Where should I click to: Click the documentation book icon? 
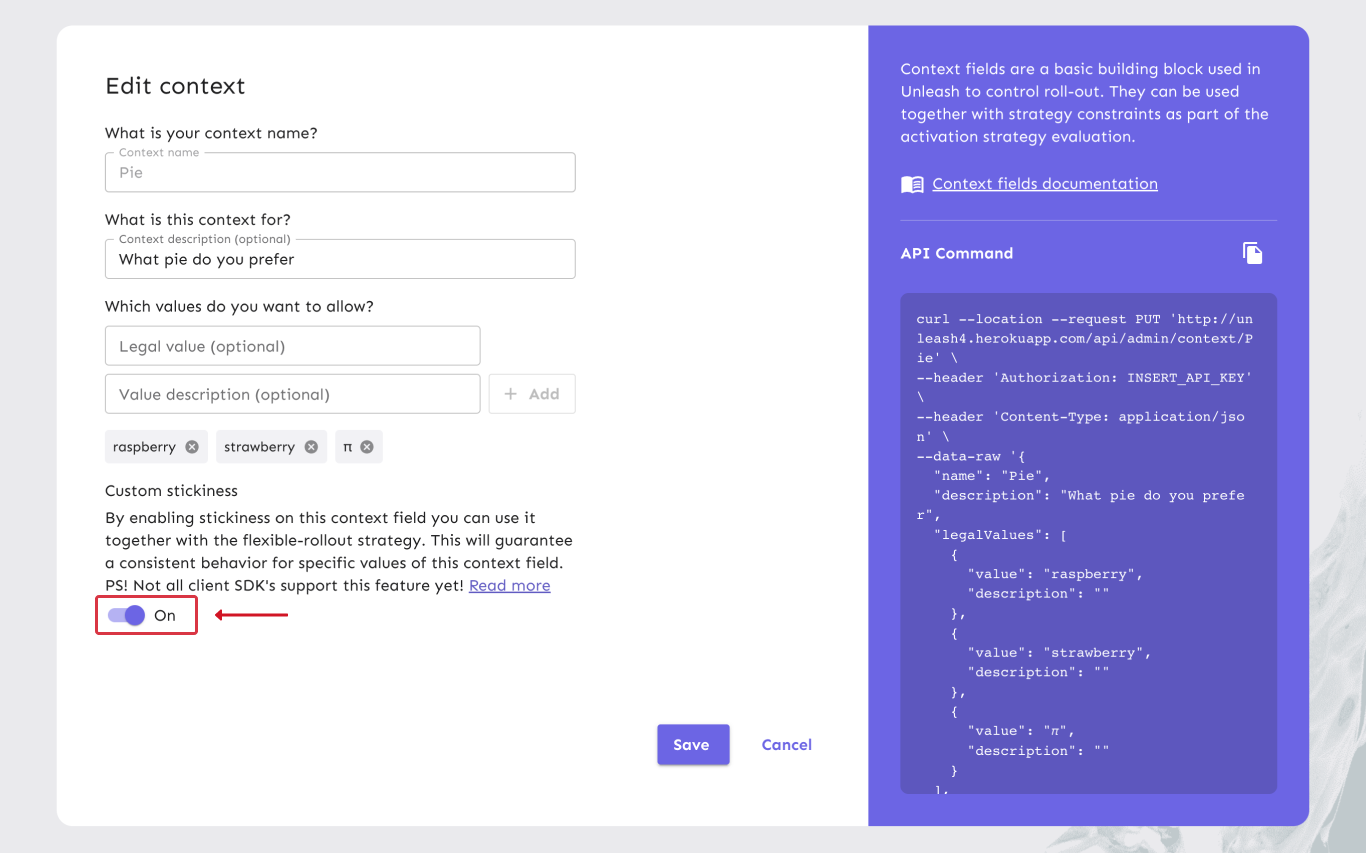click(911, 184)
